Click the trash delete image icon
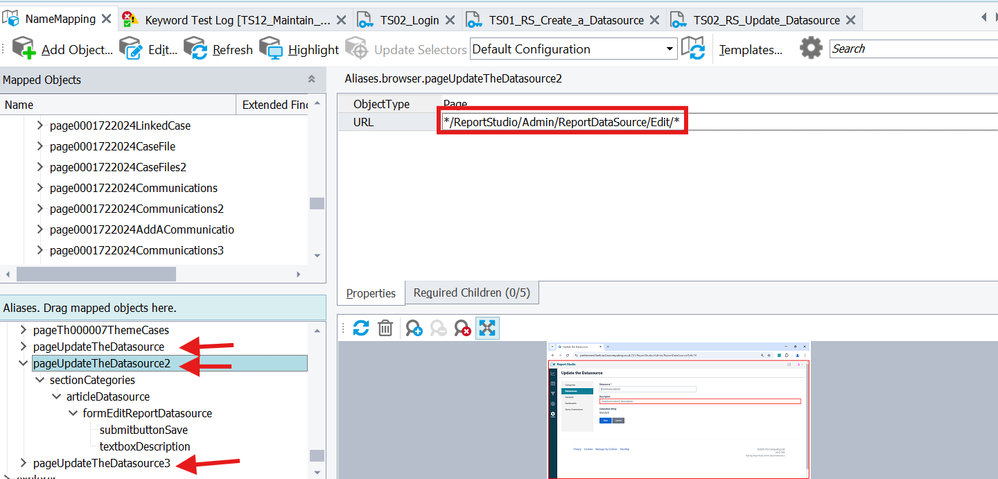Screen dimensions: 998x479 (x=385, y=328)
